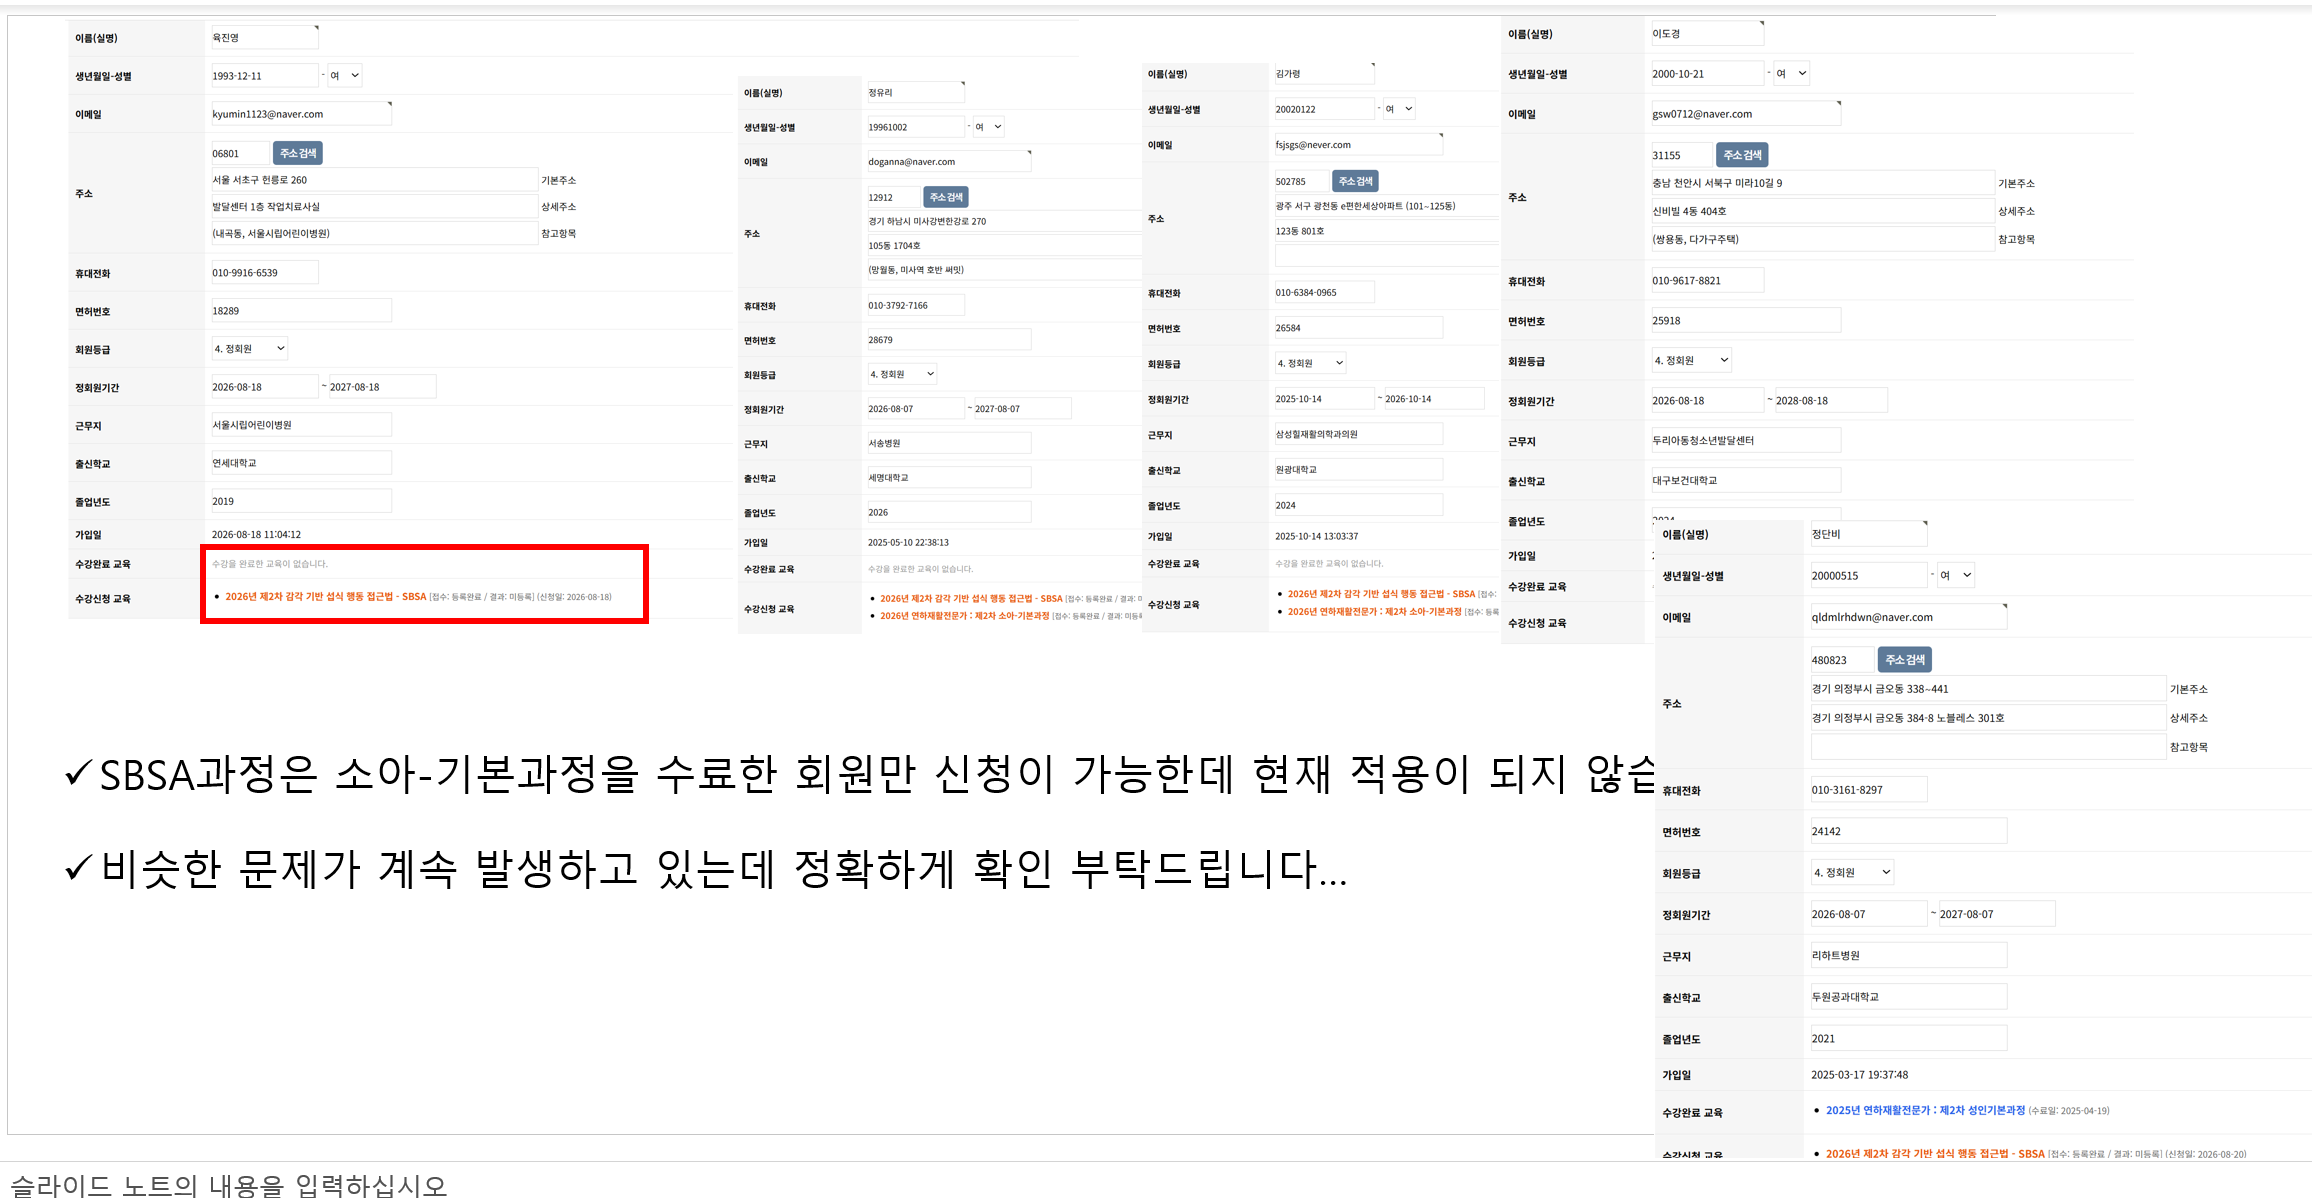Expand 회원등급 dropdown in 김가령's form
Screen dimensions: 2312x1198
pyautogui.click(x=1311, y=363)
